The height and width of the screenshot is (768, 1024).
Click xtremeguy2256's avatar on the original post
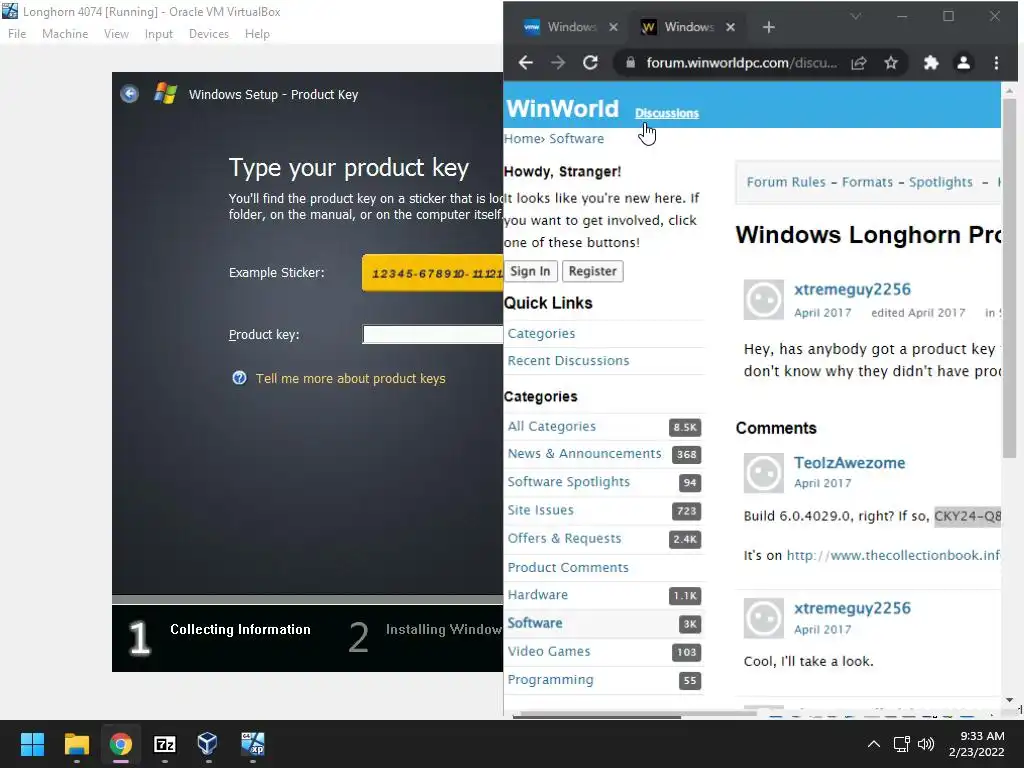coord(763,300)
